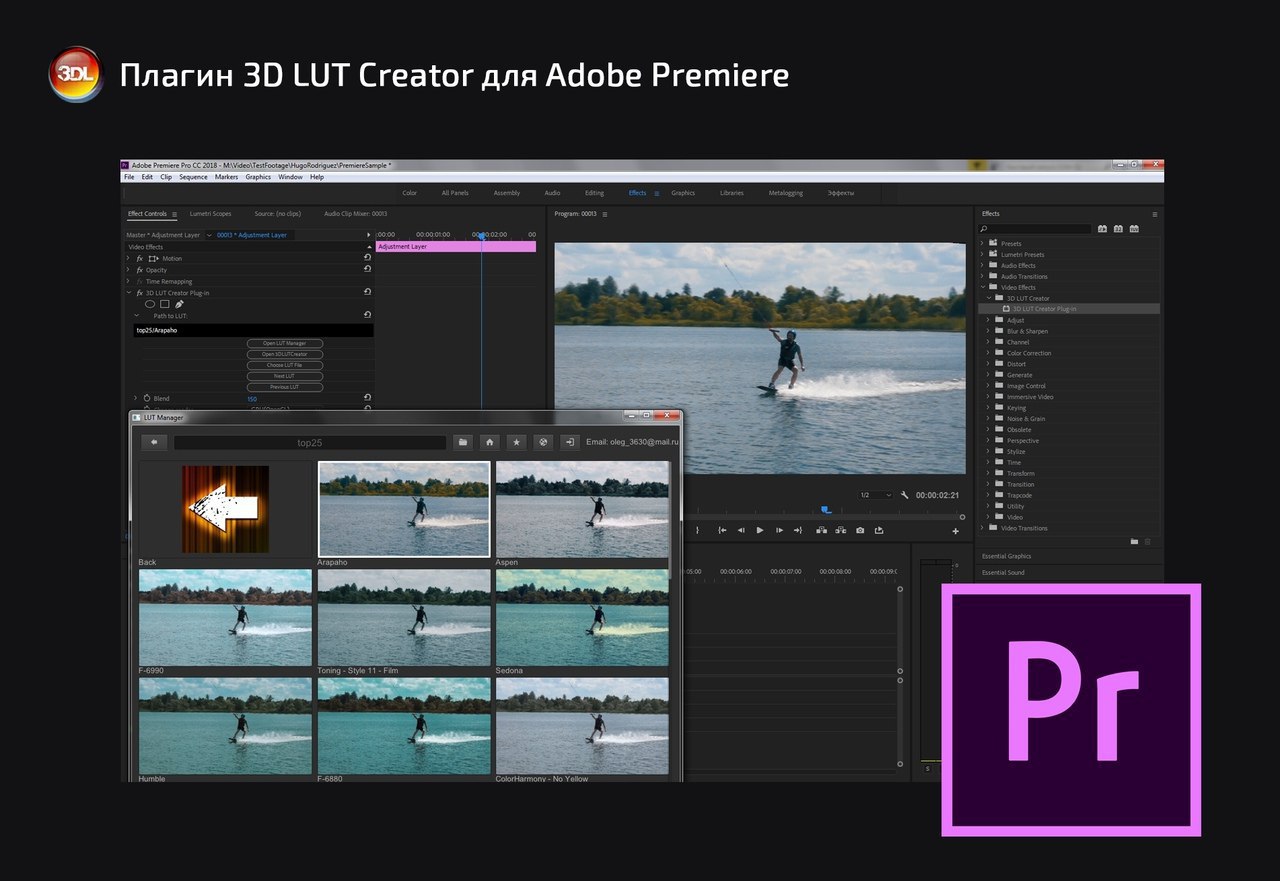
Task: Click the Blend value 150
Action: coord(252,399)
